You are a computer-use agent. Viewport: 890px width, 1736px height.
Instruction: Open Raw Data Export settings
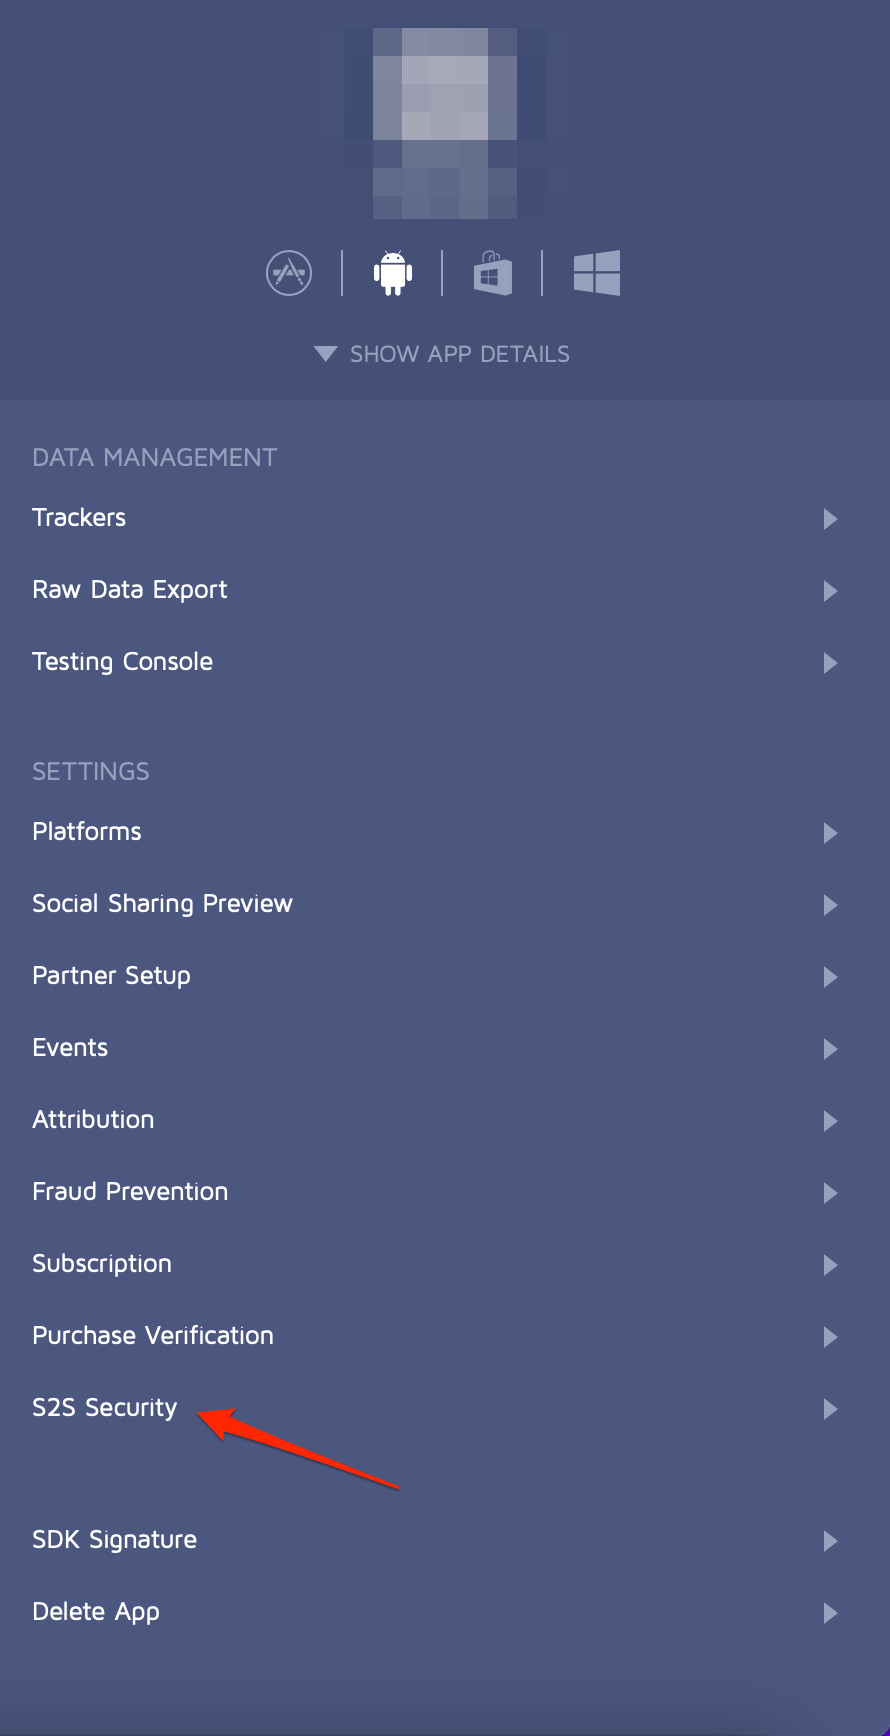(129, 590)
